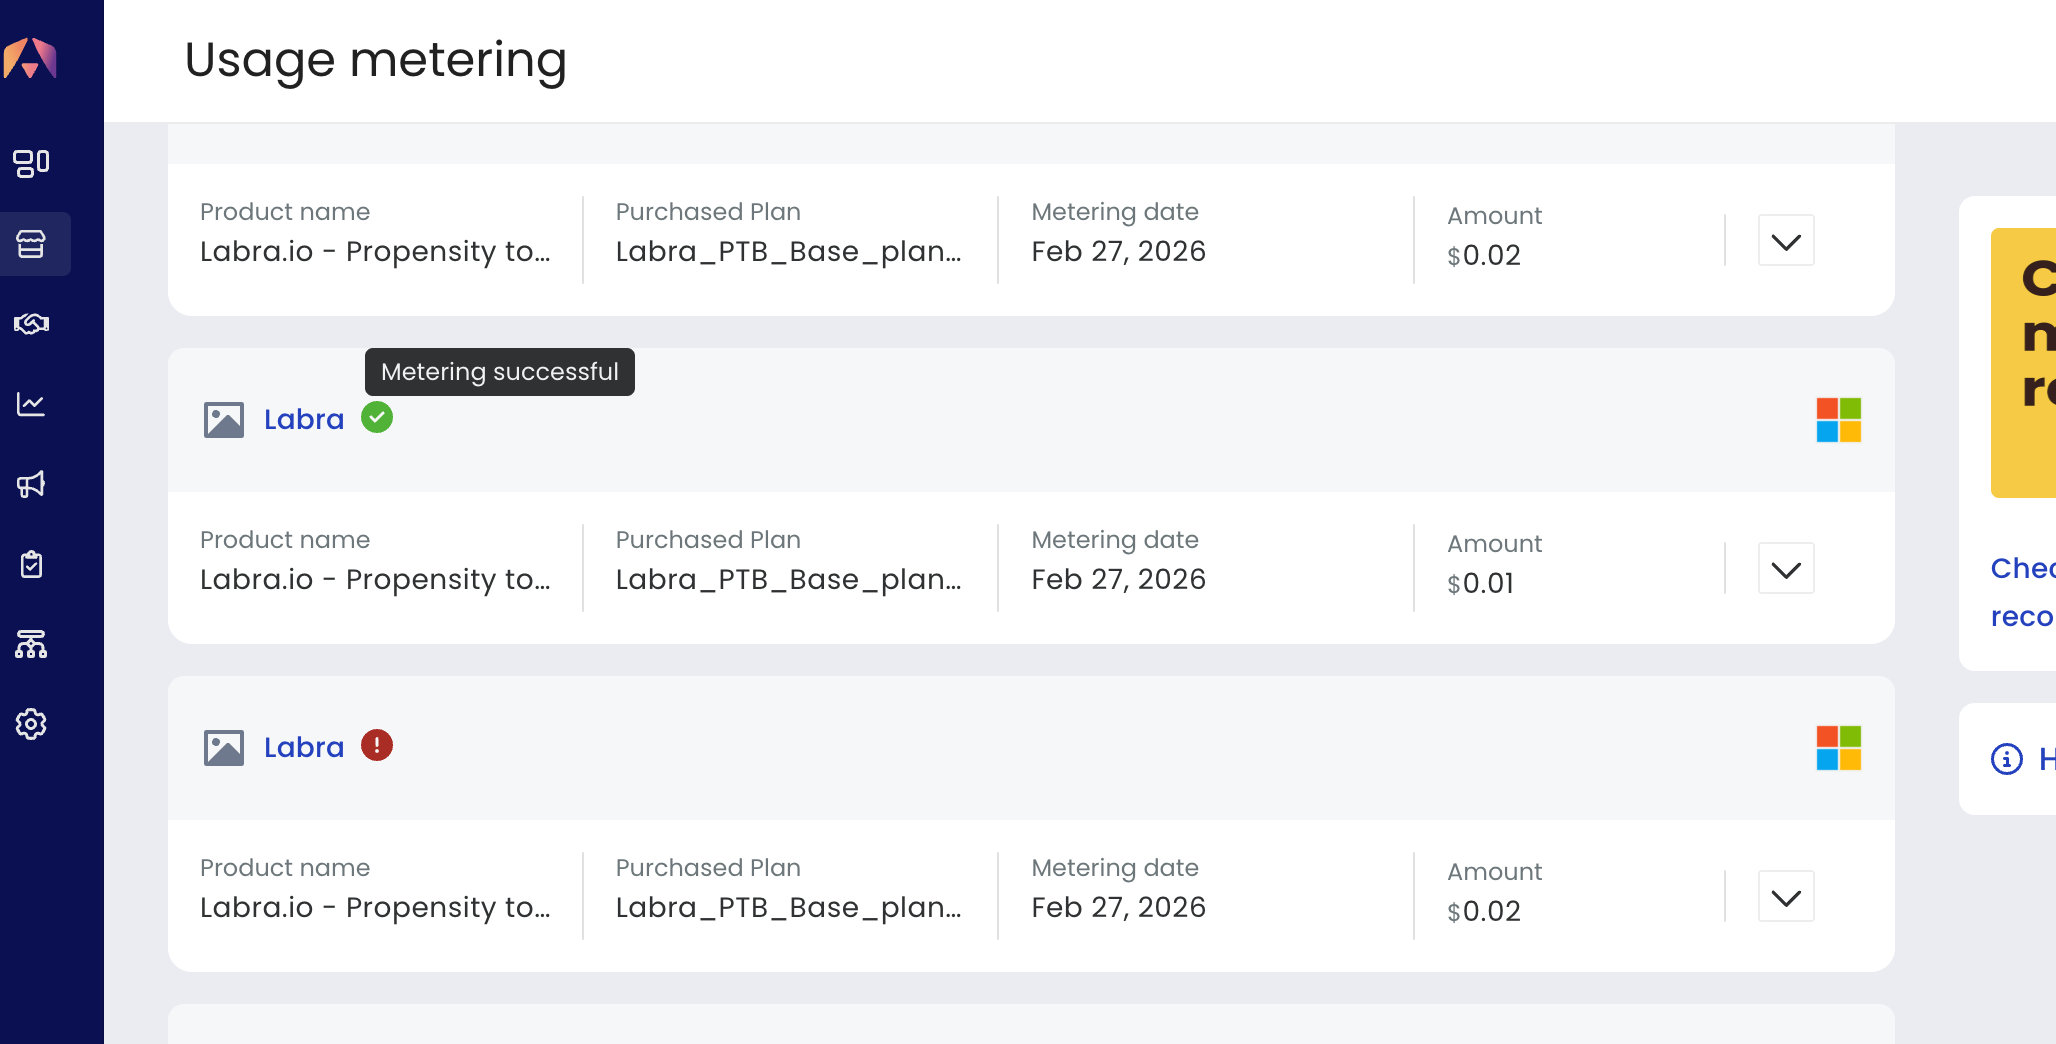Click the Labra logo in the sidebar
Screen dimensions: 2056x1044
[x=31, y=58]
